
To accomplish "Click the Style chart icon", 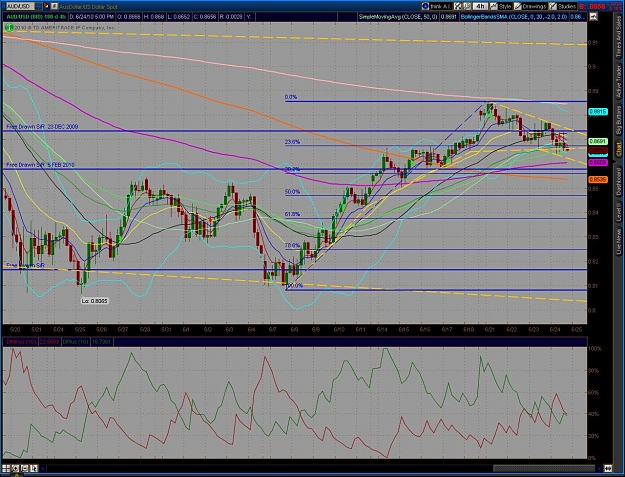I will 494,6.
